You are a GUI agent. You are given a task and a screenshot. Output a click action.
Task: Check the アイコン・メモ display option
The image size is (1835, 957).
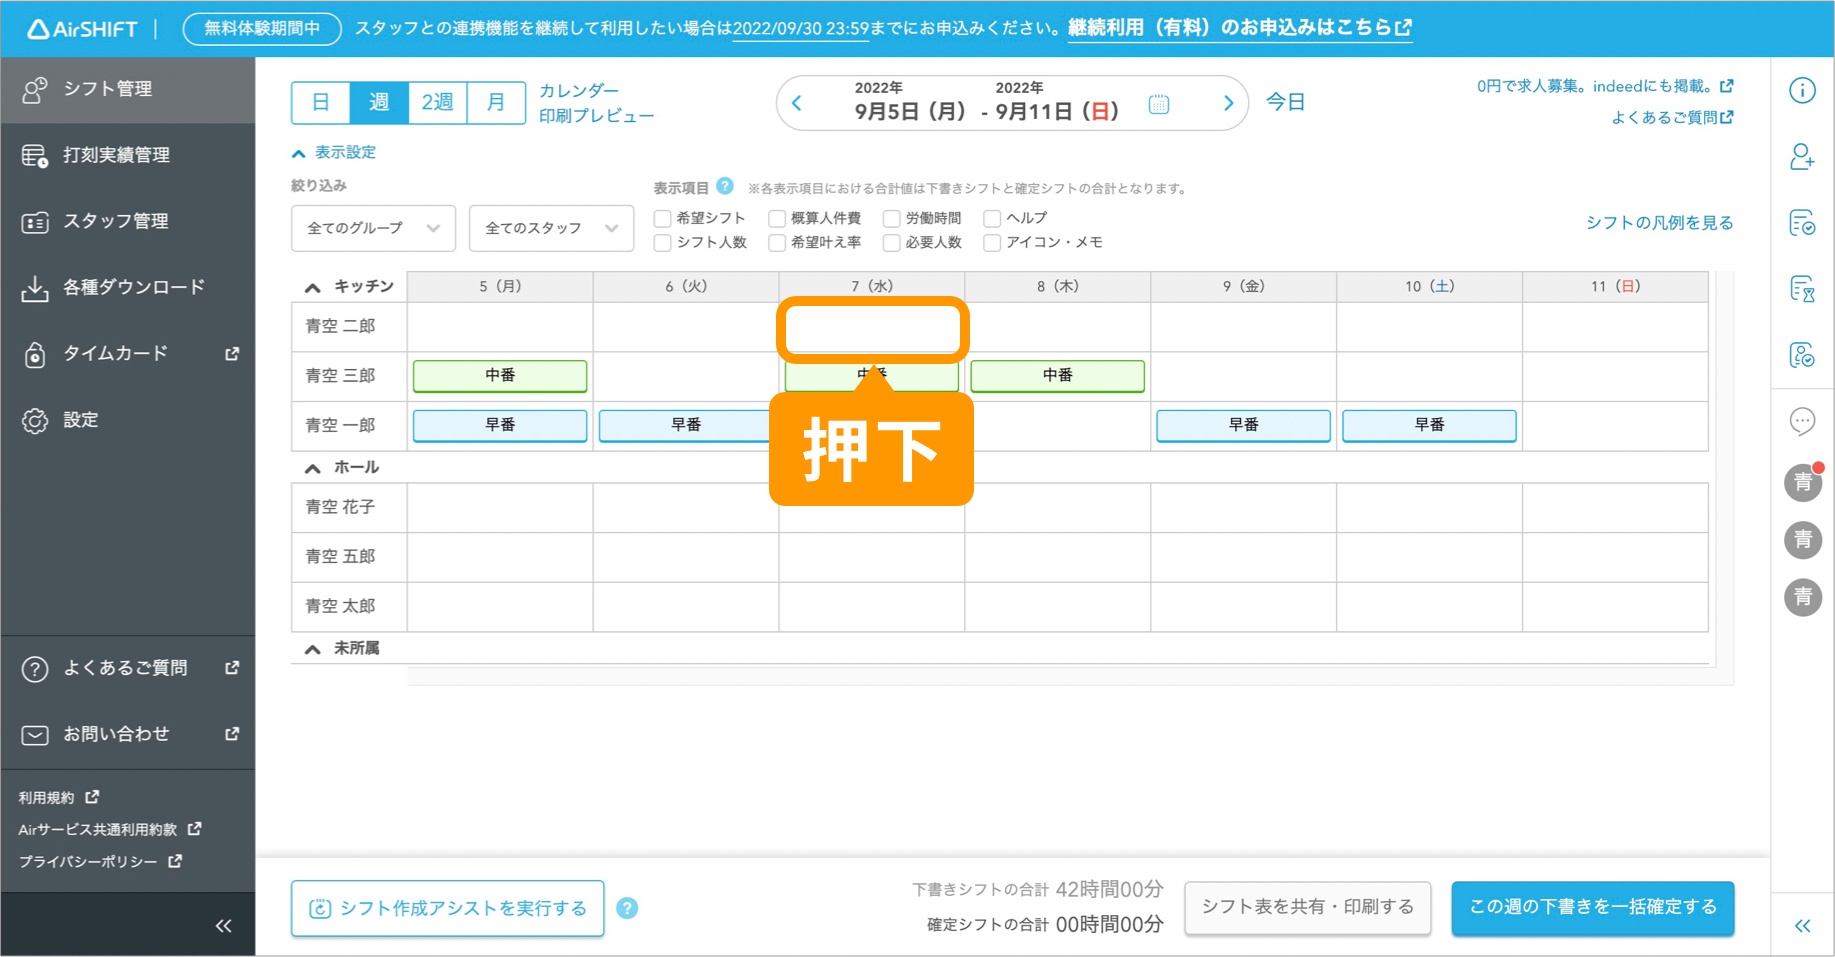pos(991,242)
